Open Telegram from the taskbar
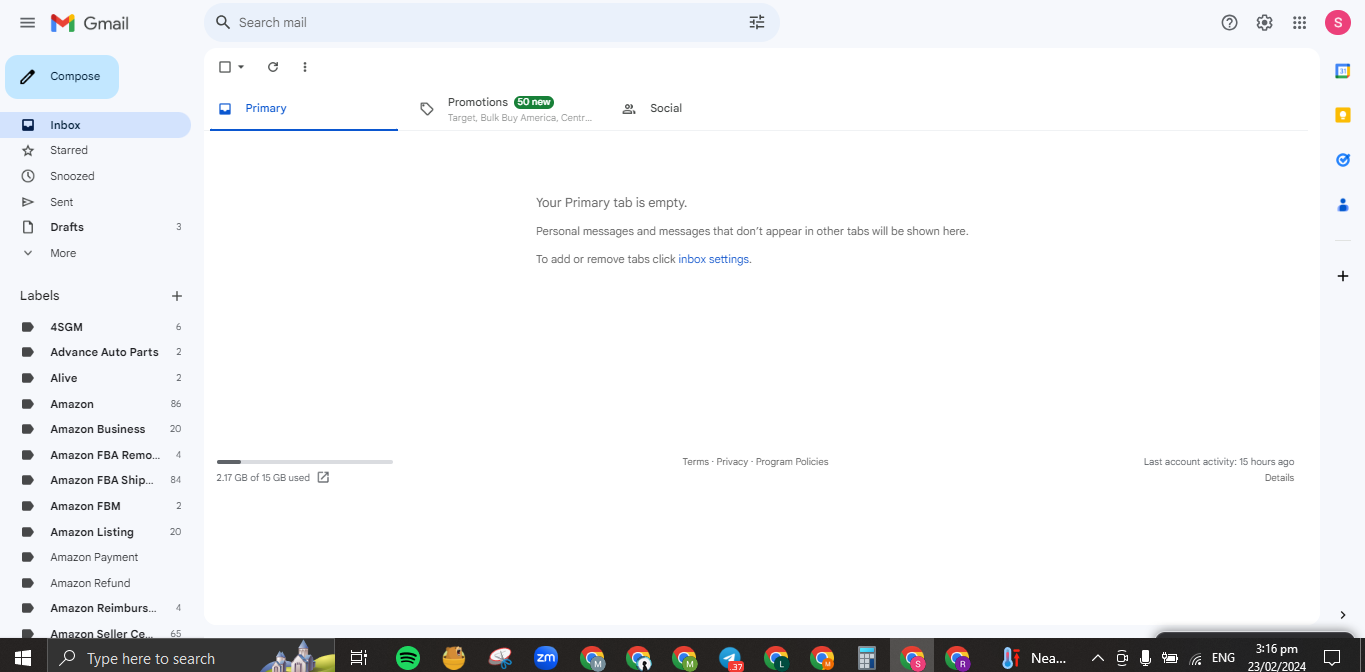Image resolution: width=1365 pixels, height=672 pixels. [x=731, y=658]
